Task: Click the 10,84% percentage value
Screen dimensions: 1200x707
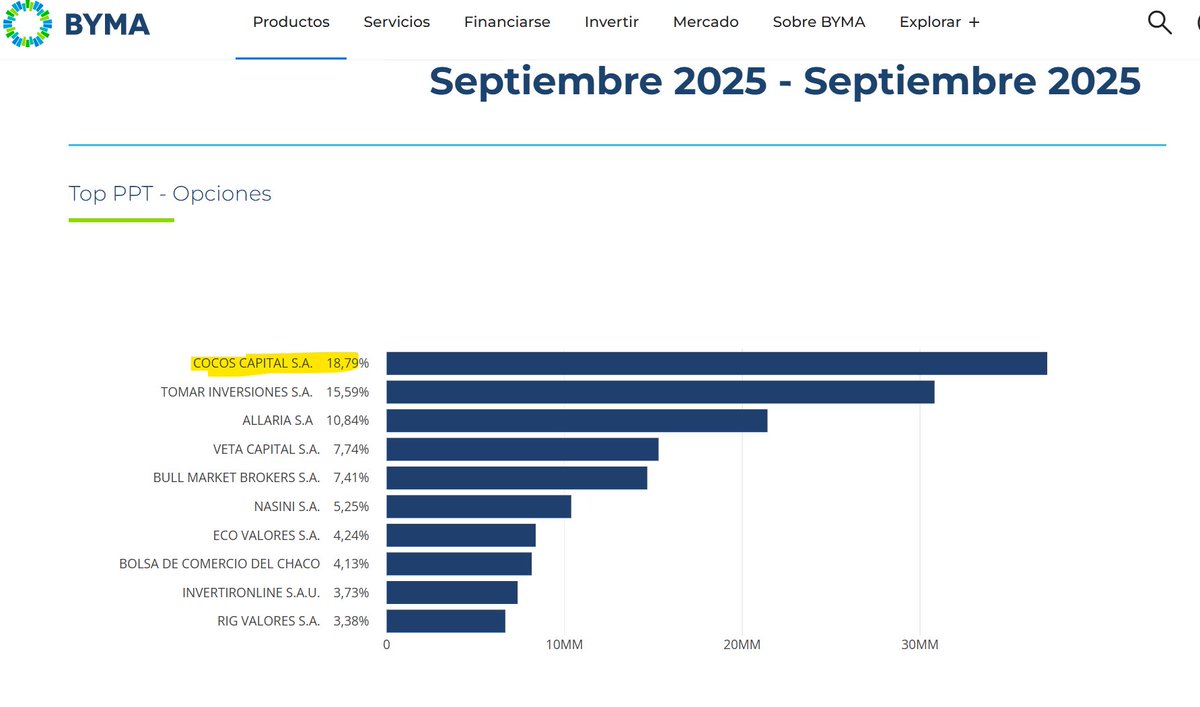Action: point(348,421)
